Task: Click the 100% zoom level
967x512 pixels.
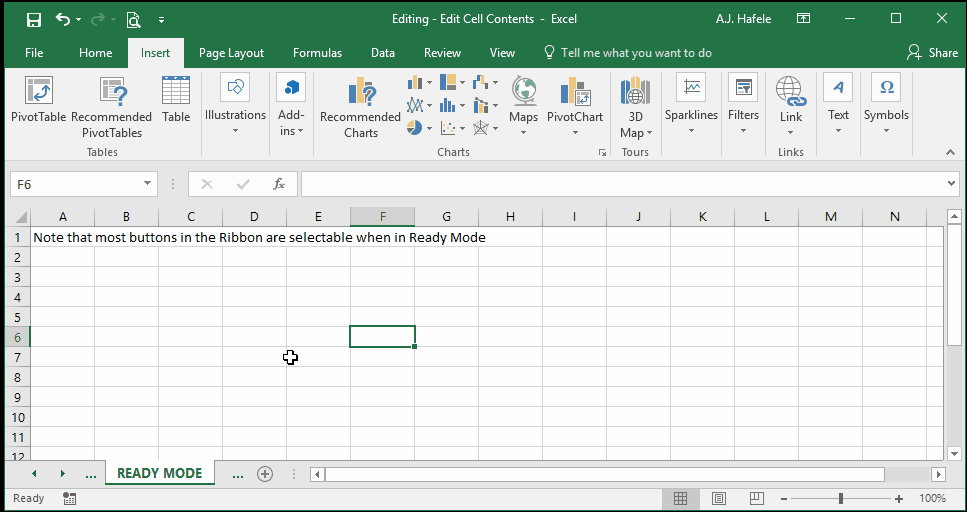Action: pyautogui.click(x=932, y=498)
